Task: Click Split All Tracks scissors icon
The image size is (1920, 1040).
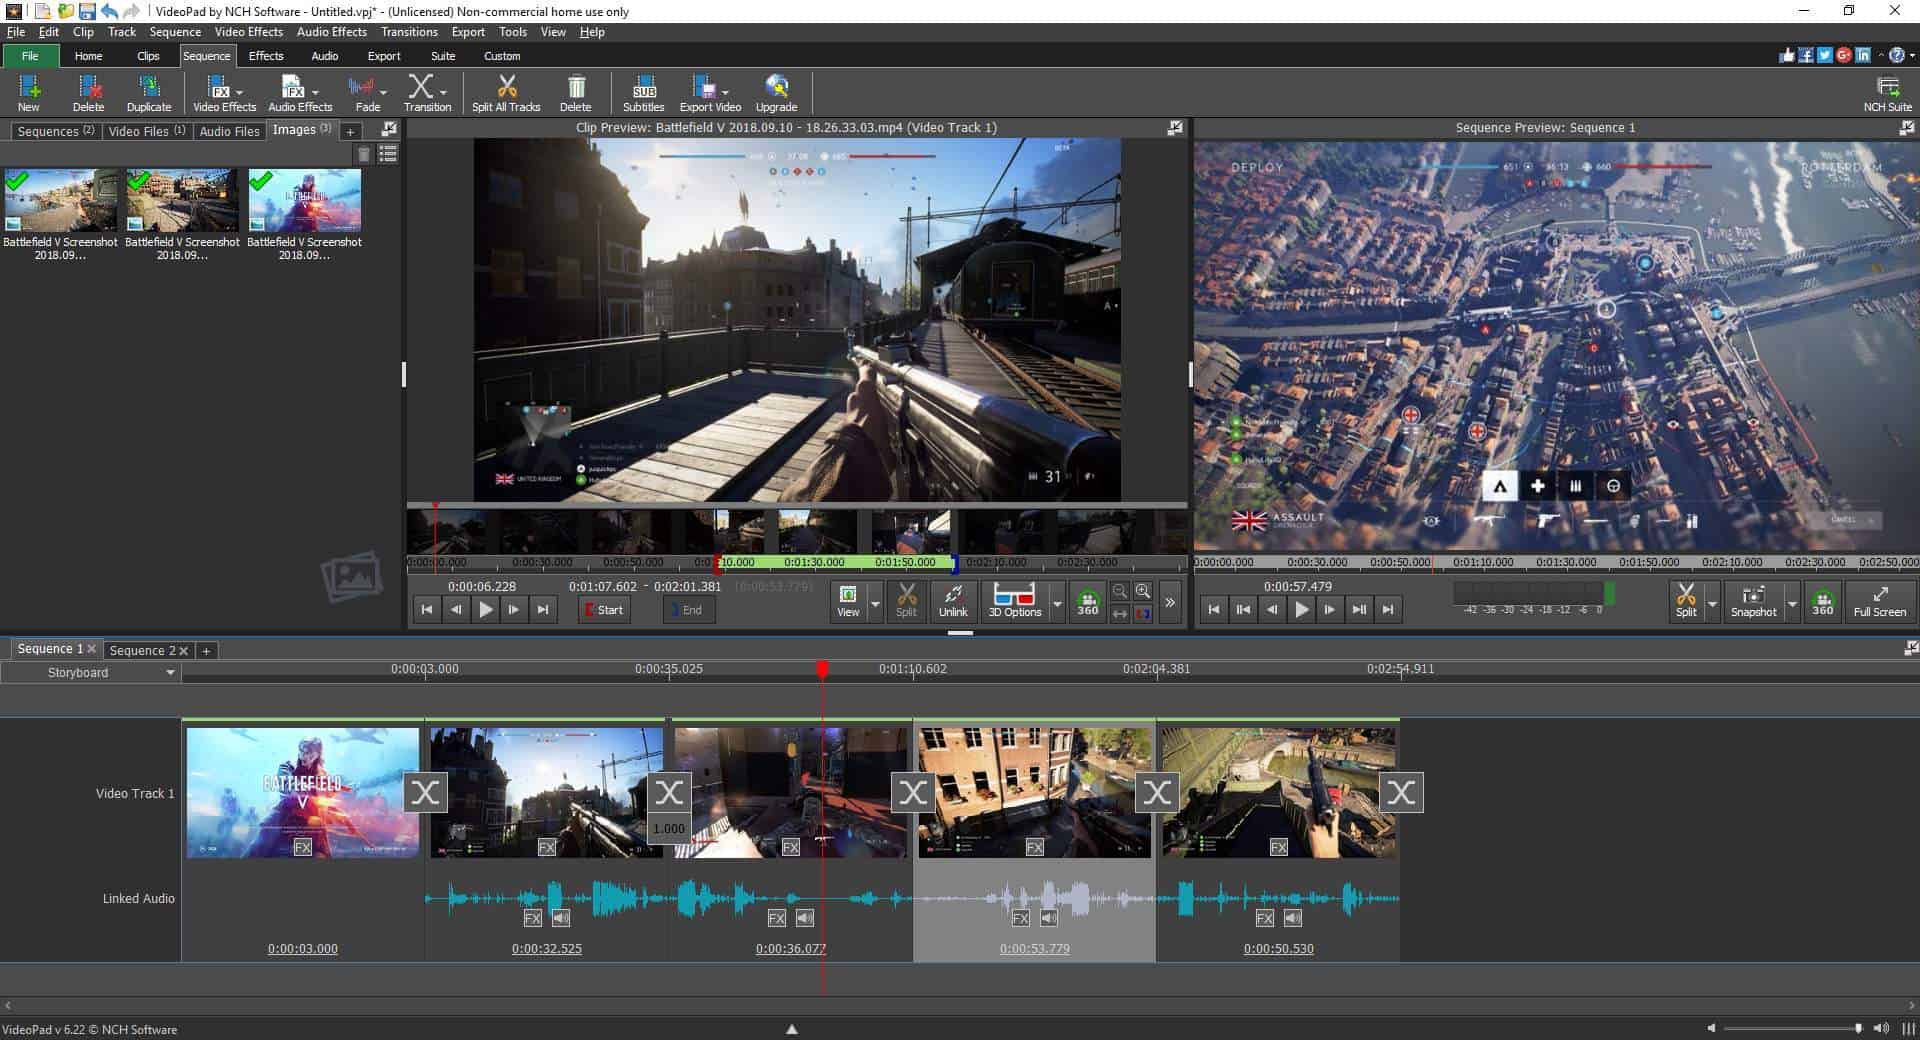Action: [x=506, y=87]
